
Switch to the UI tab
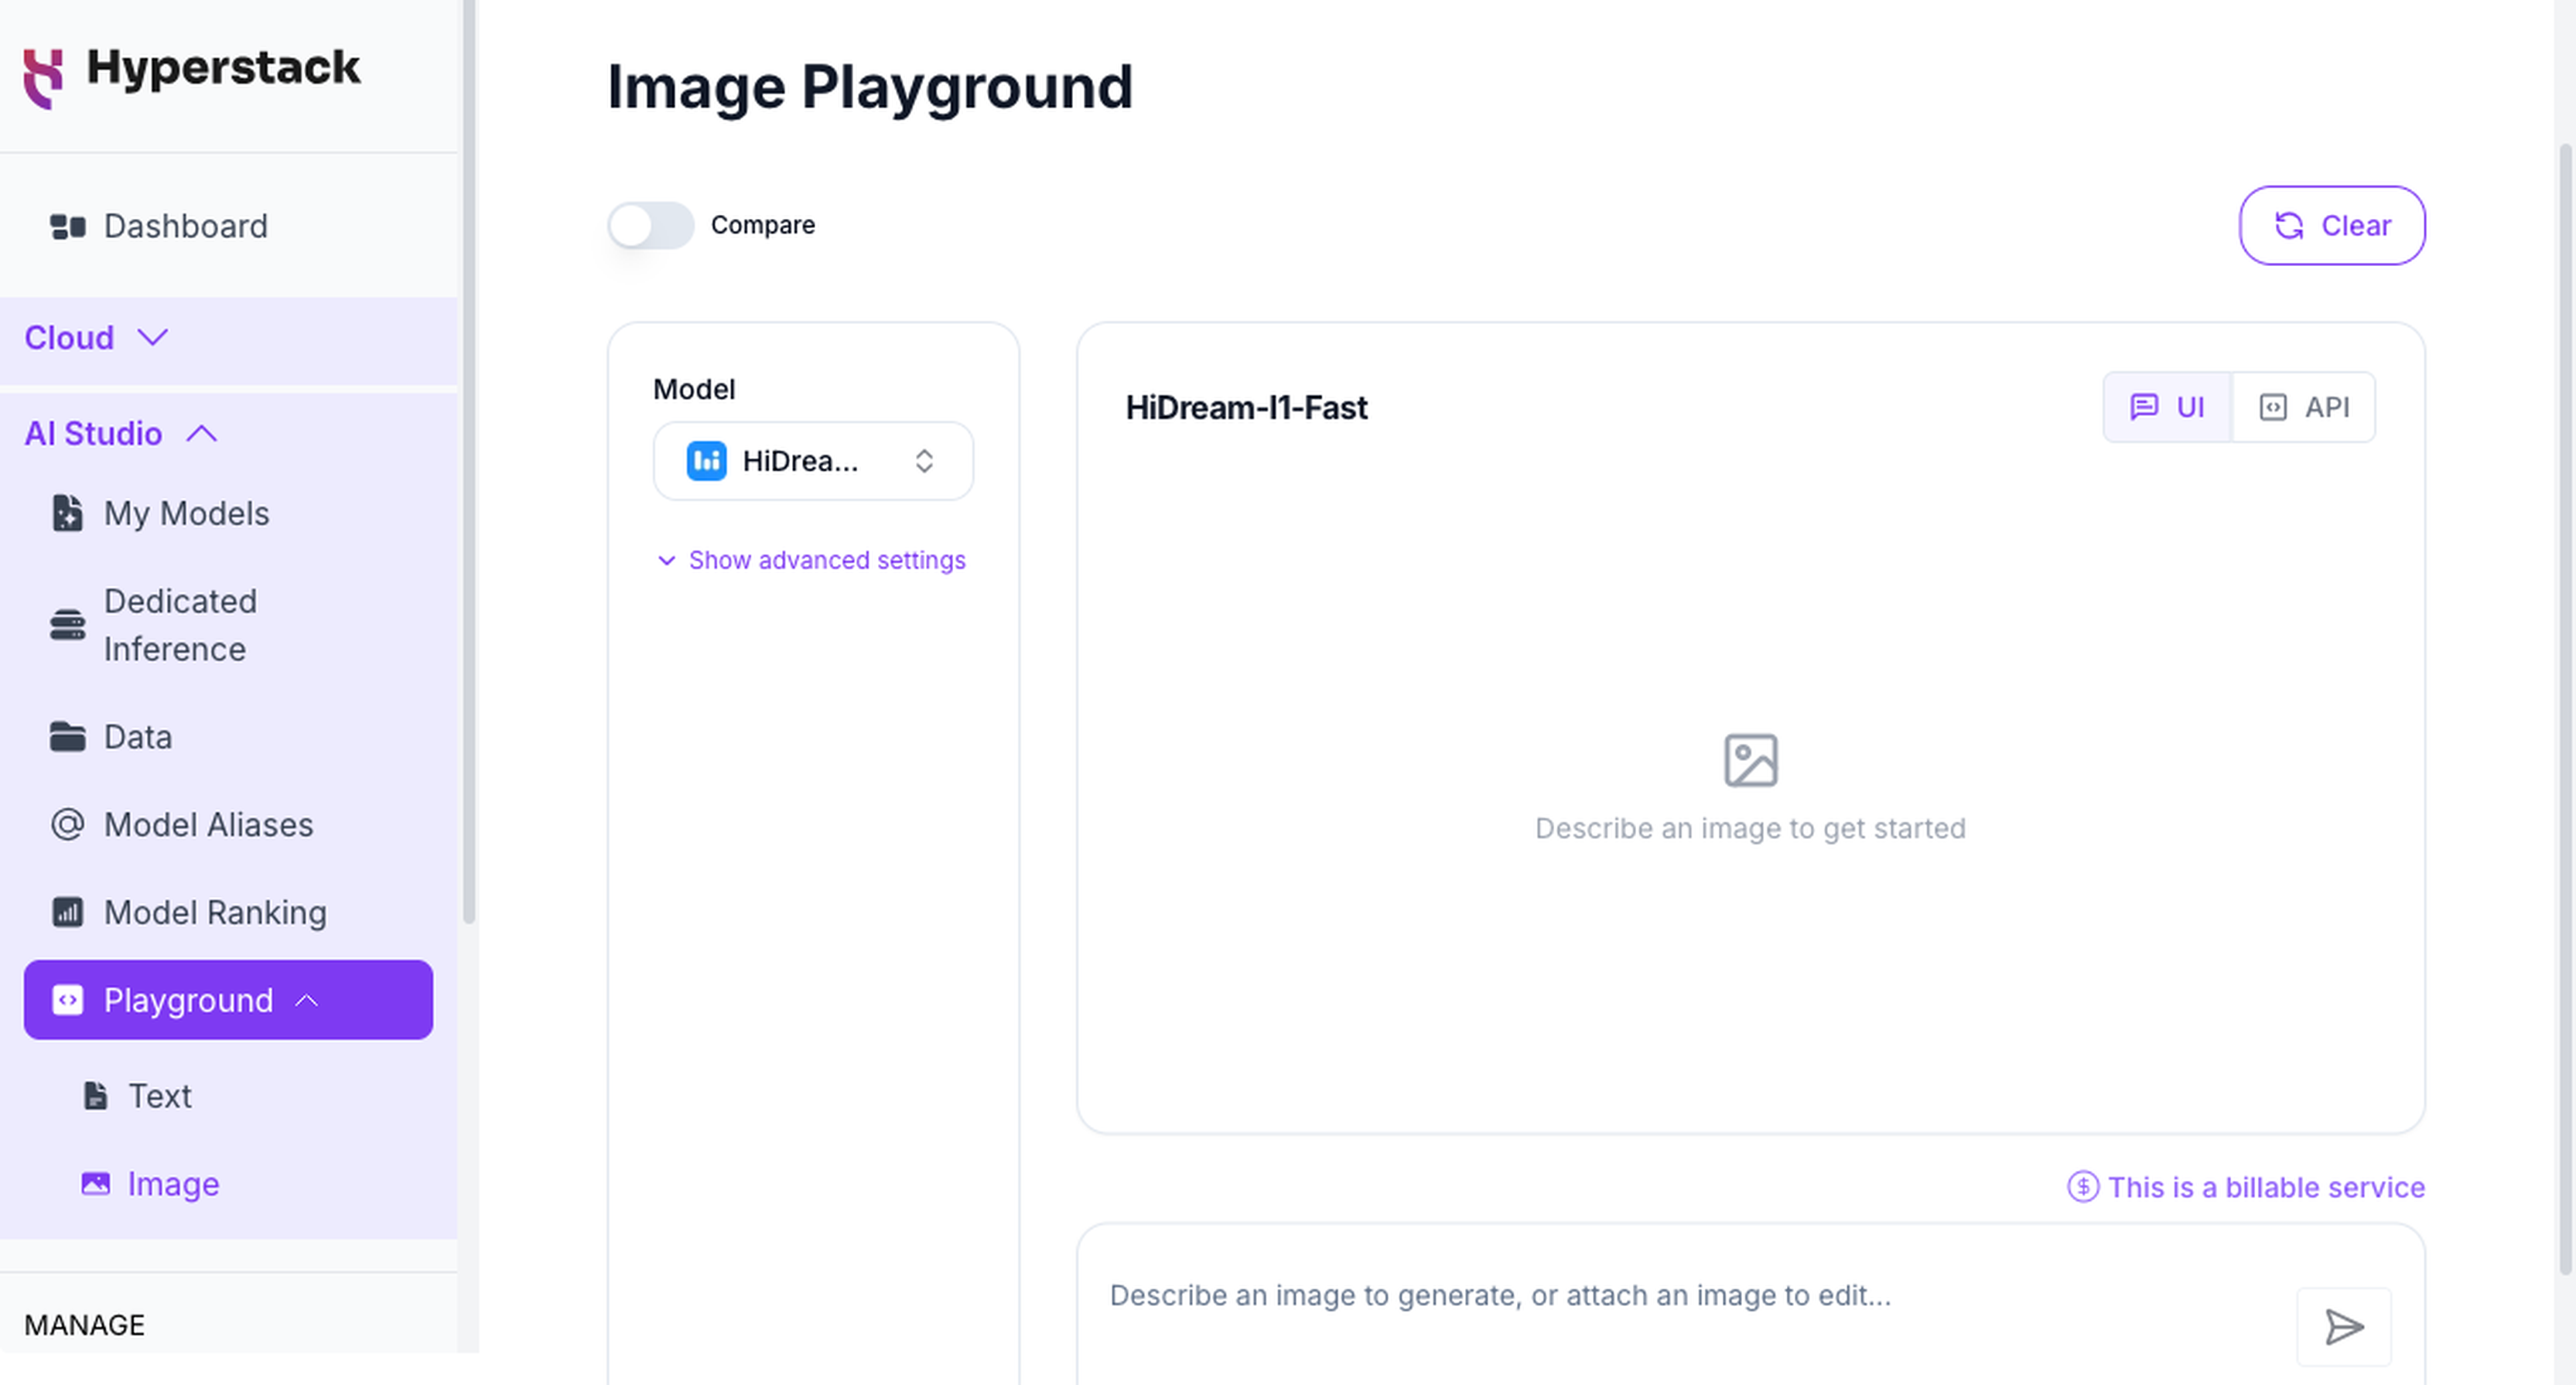coord(2167,407)
